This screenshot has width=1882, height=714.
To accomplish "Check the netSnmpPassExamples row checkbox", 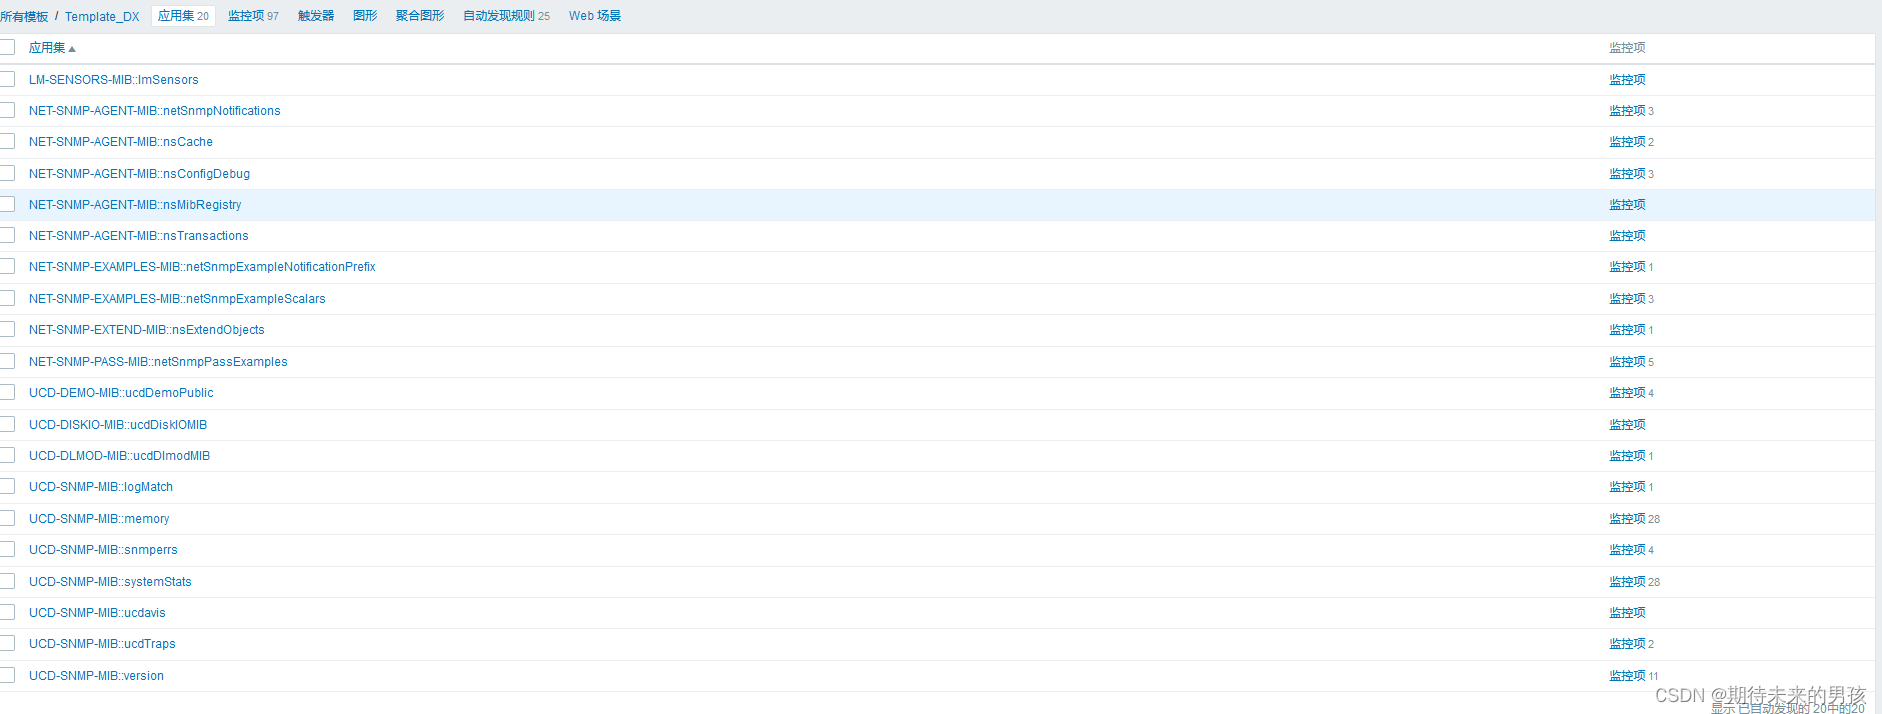I will pyautogui.click(x=7, y=361).
